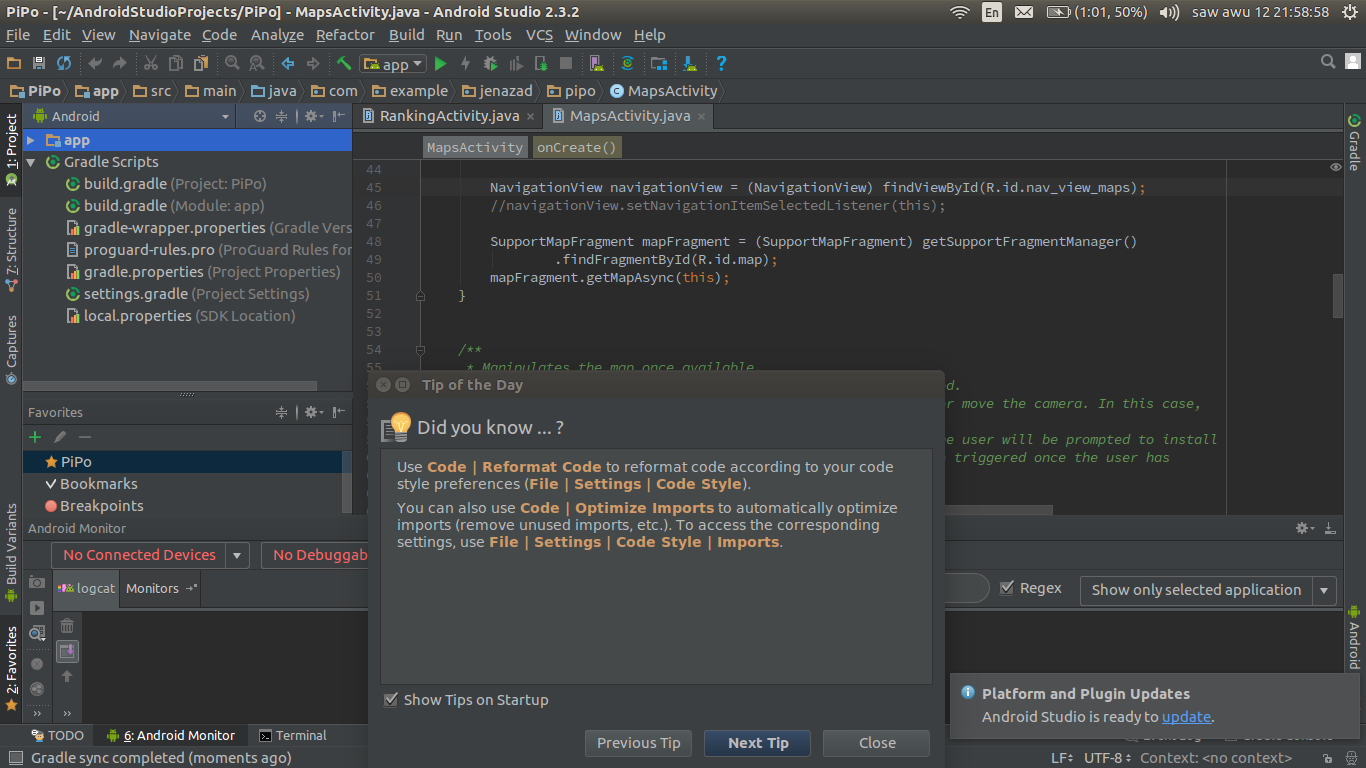Click the Synchronize icon in the toolbar

[64, 63]
